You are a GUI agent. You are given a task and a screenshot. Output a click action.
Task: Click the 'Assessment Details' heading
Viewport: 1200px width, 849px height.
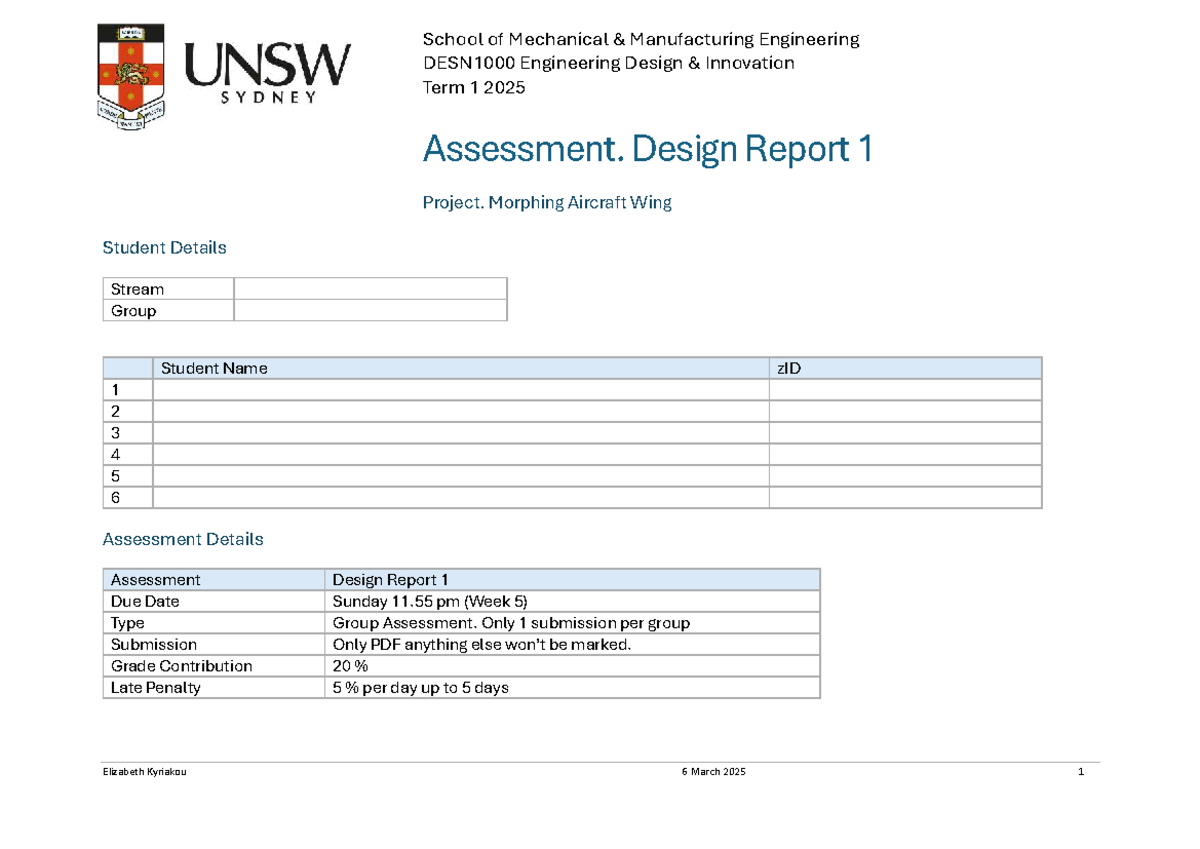pos(183,539)
